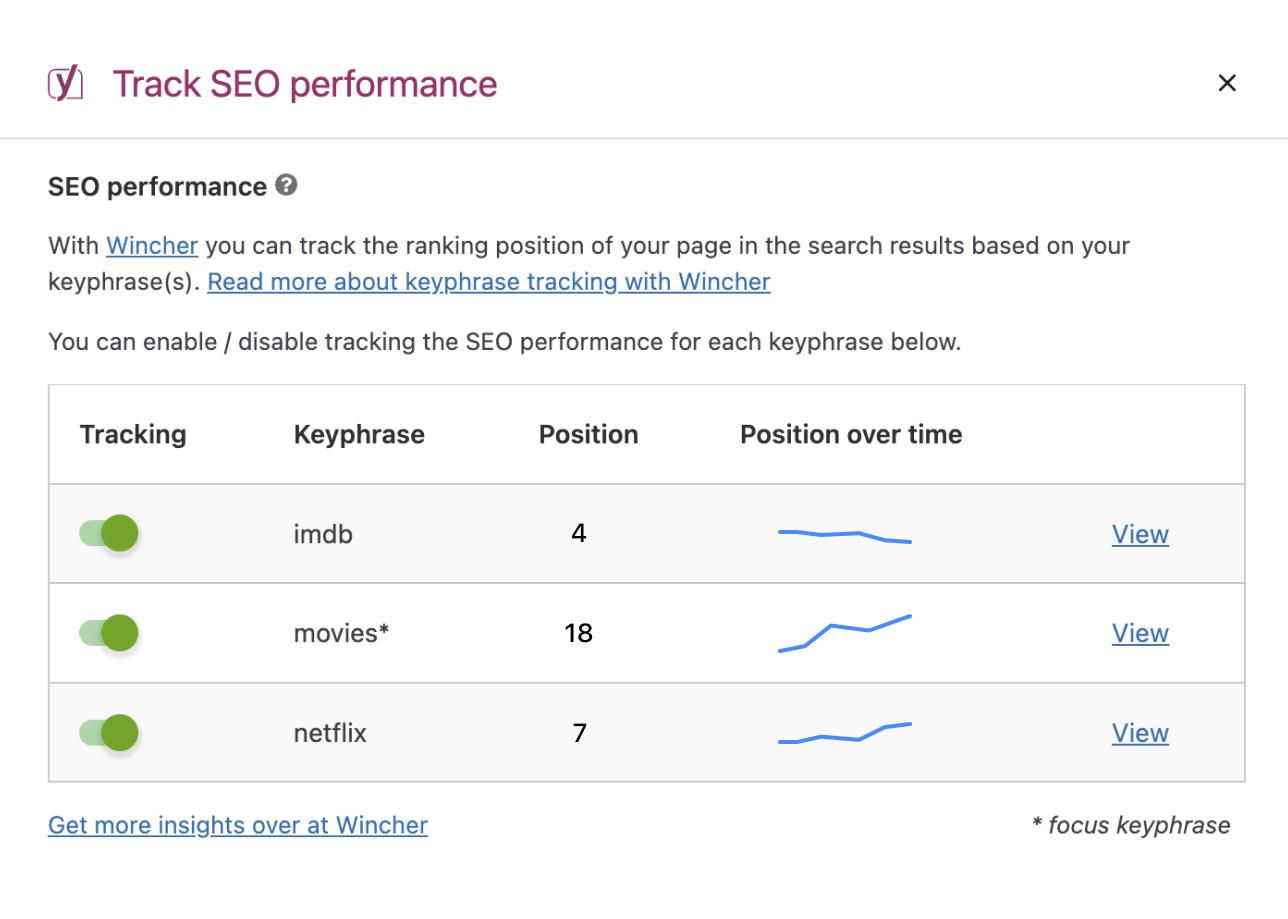Click the Yoast logo icon in header
Image resolution: width=1288 pixels, height=919 pixels.
66,83
